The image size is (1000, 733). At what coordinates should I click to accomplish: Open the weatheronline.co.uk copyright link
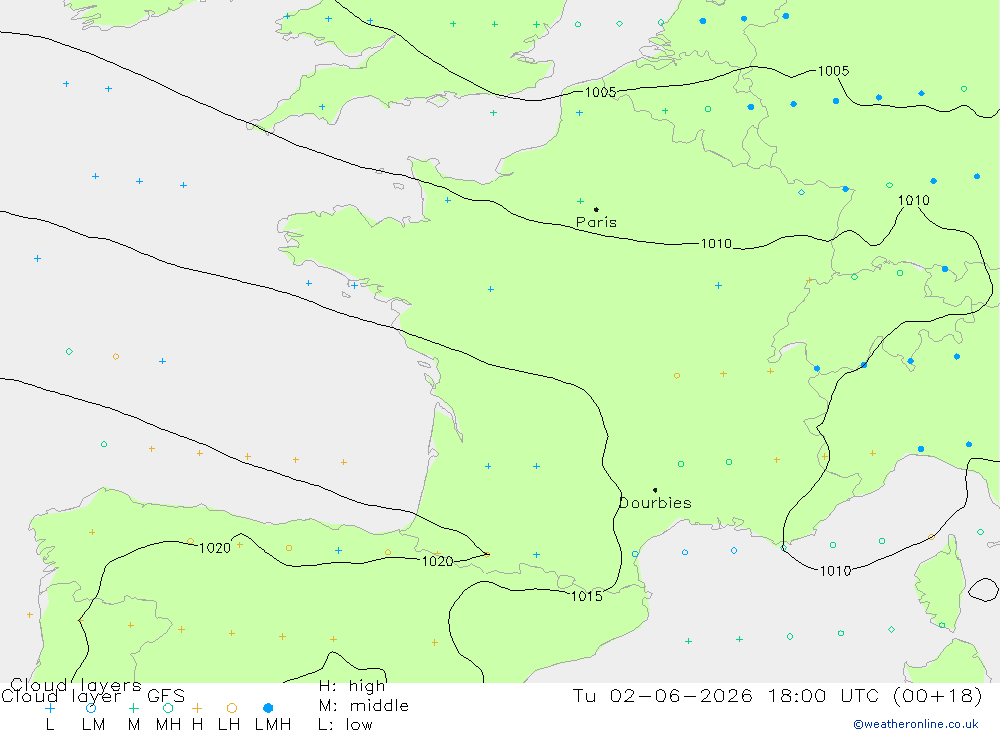[x=916, y=724]
